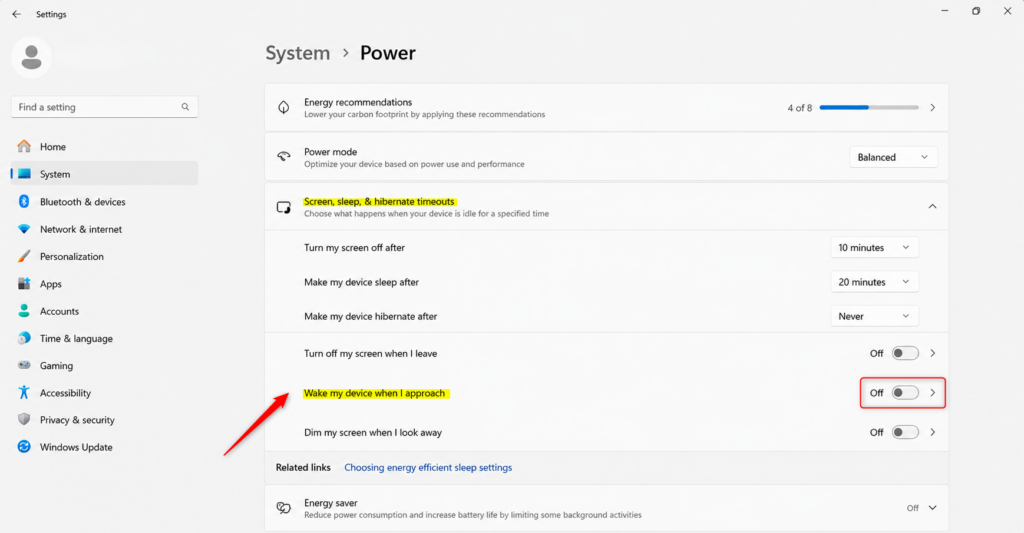This screenshot has height=533, width=1024.
Task: Toggle Turn off my screen when I leave
Action: (x=905, y=353)
